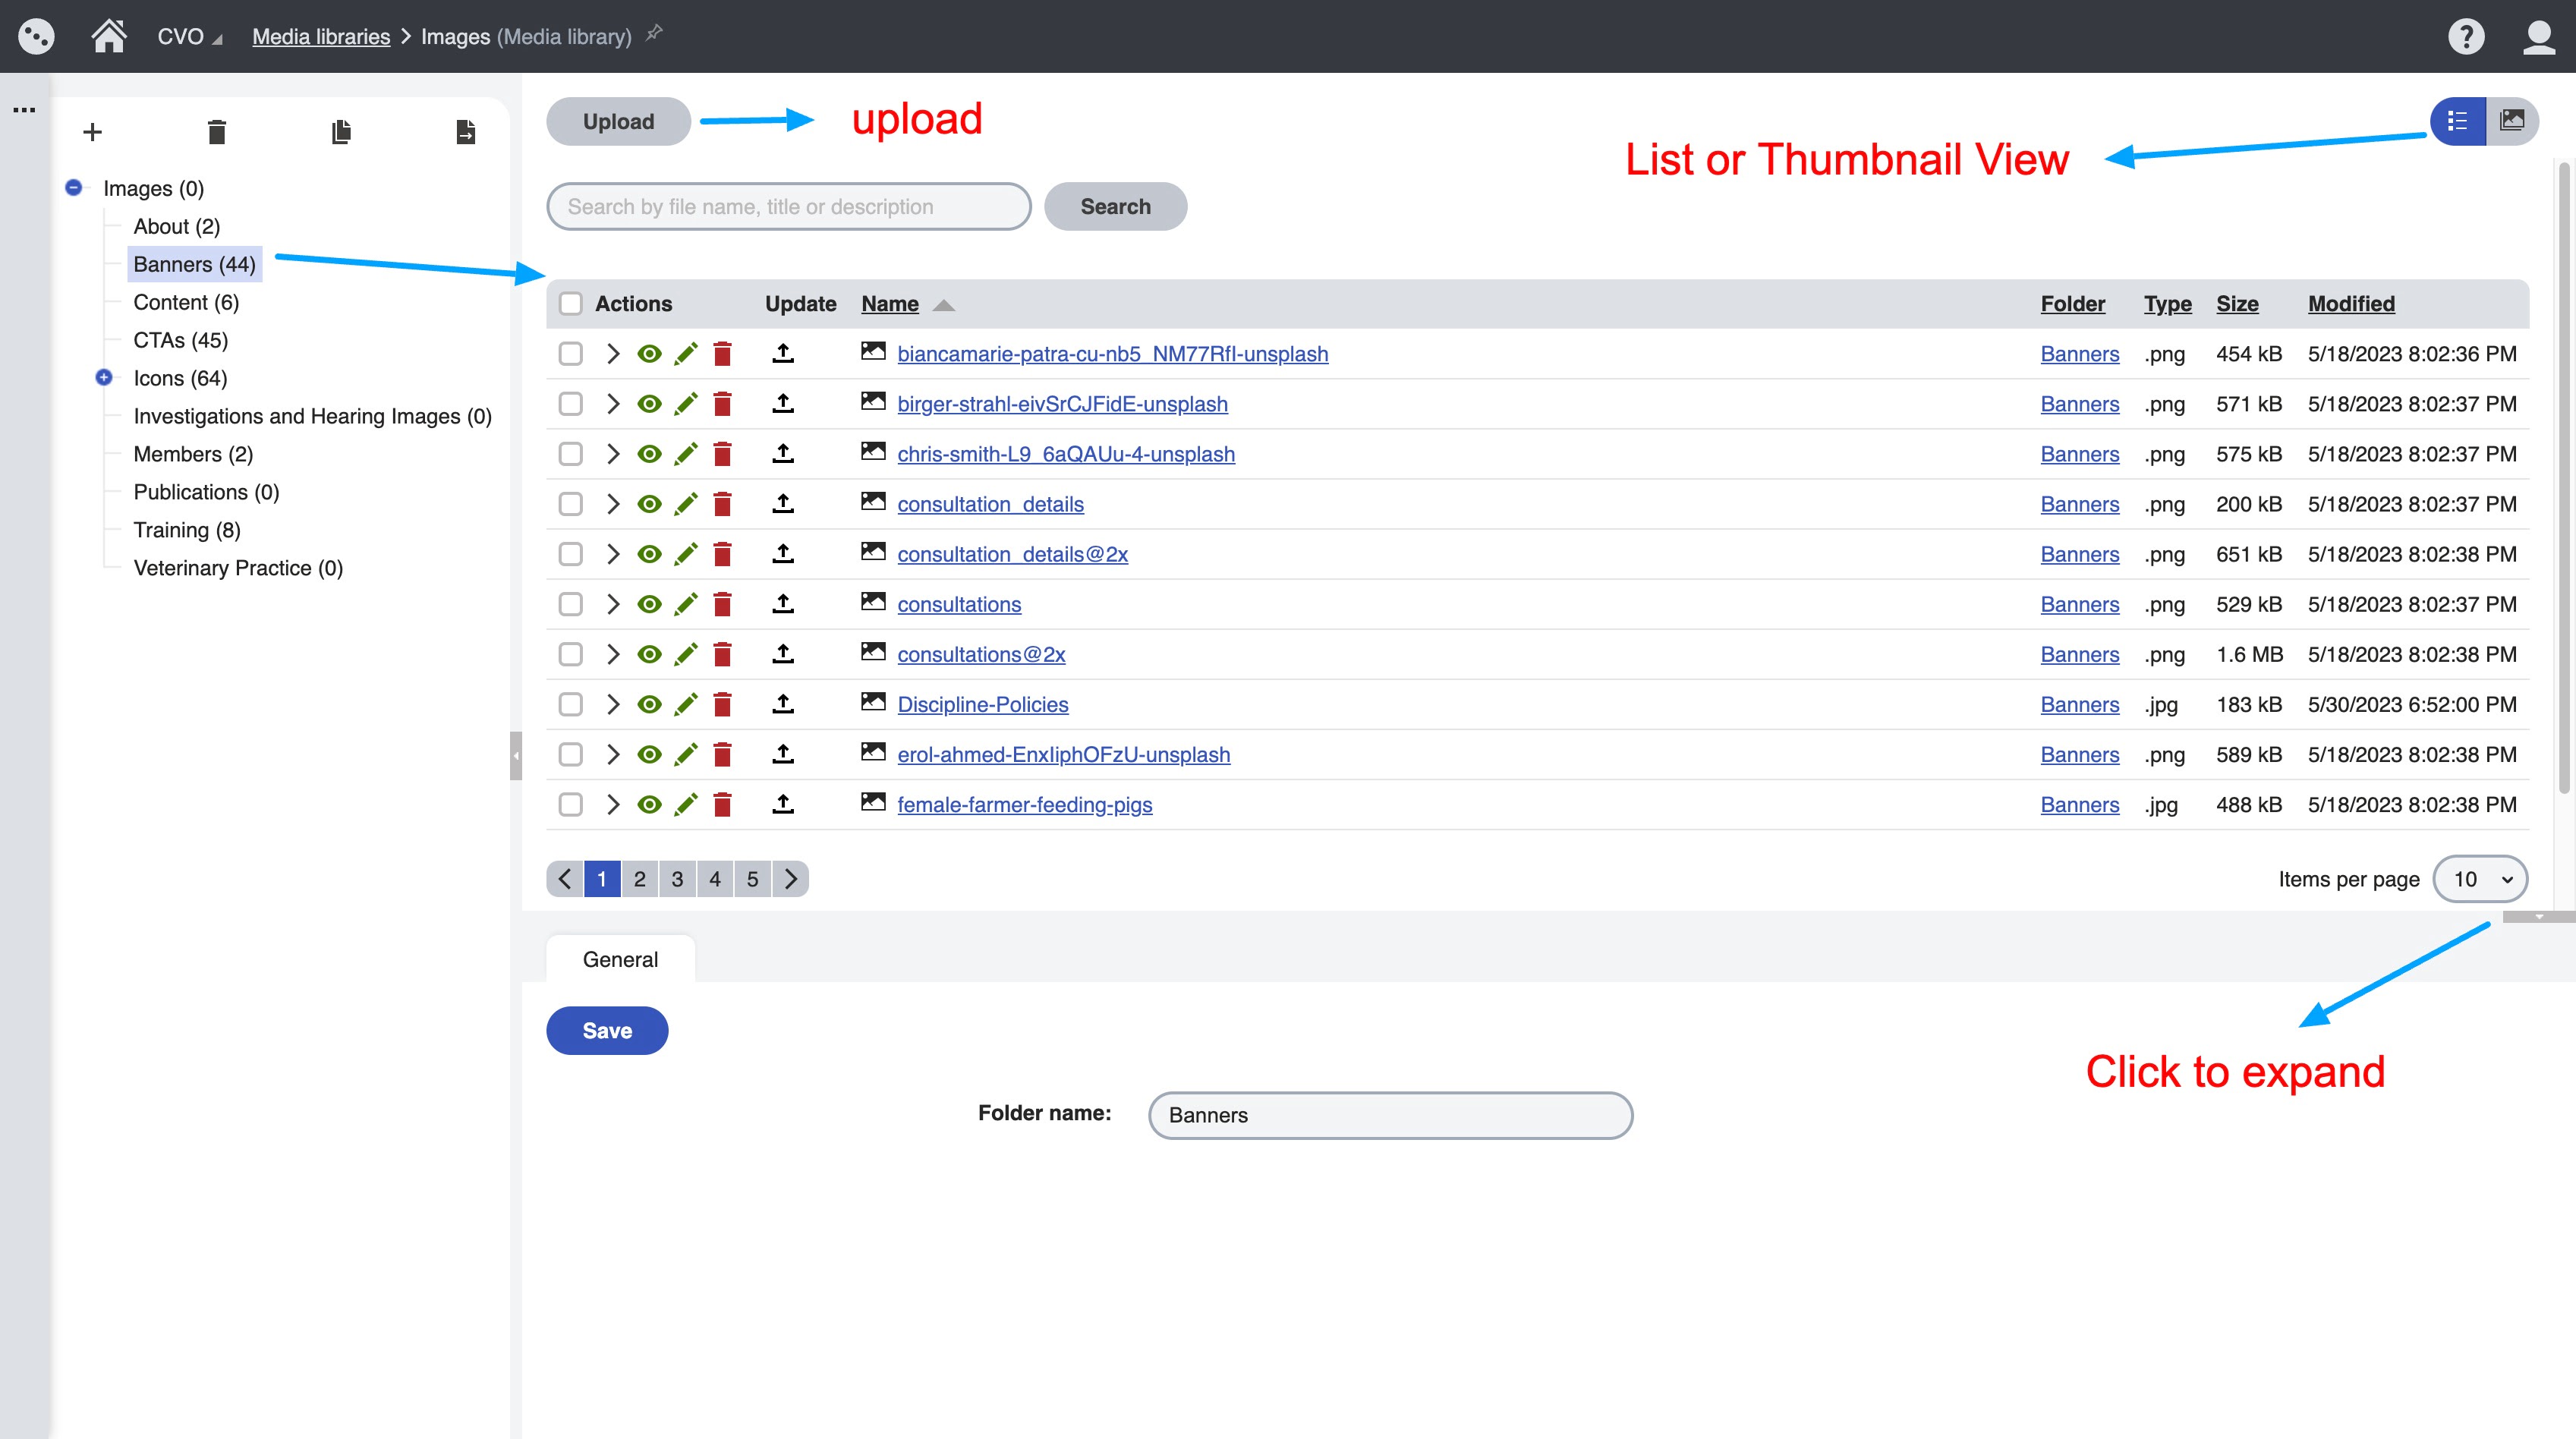Open the Media libraries breadcrumb link
This screenshot has height=1439, width=2576.
click(321, 37)
